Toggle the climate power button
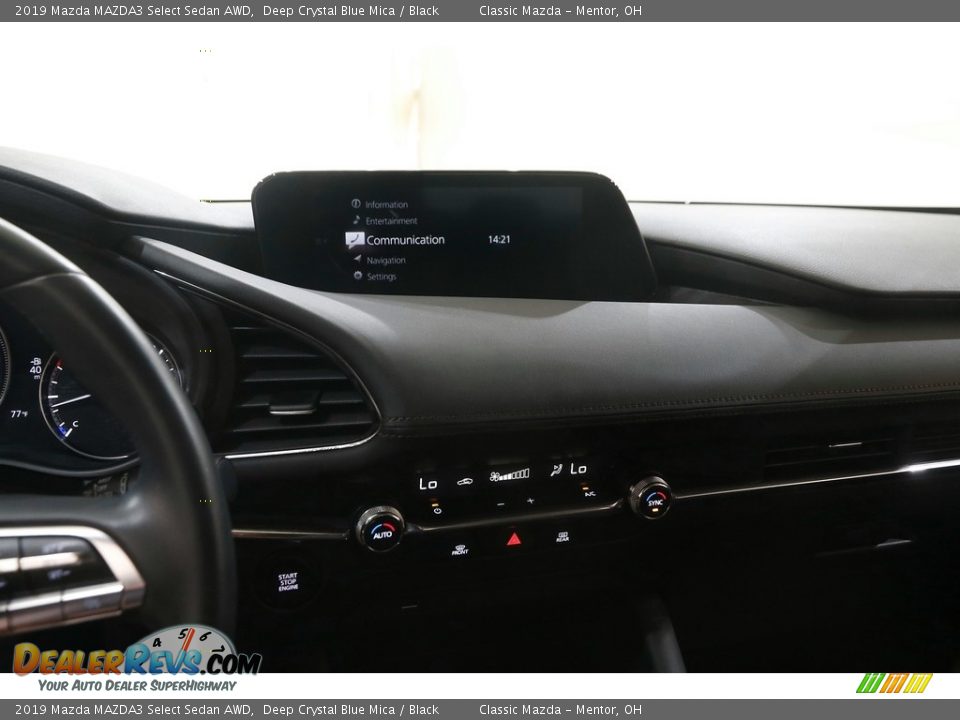This screenshot has height=720, width=960. pyautogui.click(x=436, y=509)
